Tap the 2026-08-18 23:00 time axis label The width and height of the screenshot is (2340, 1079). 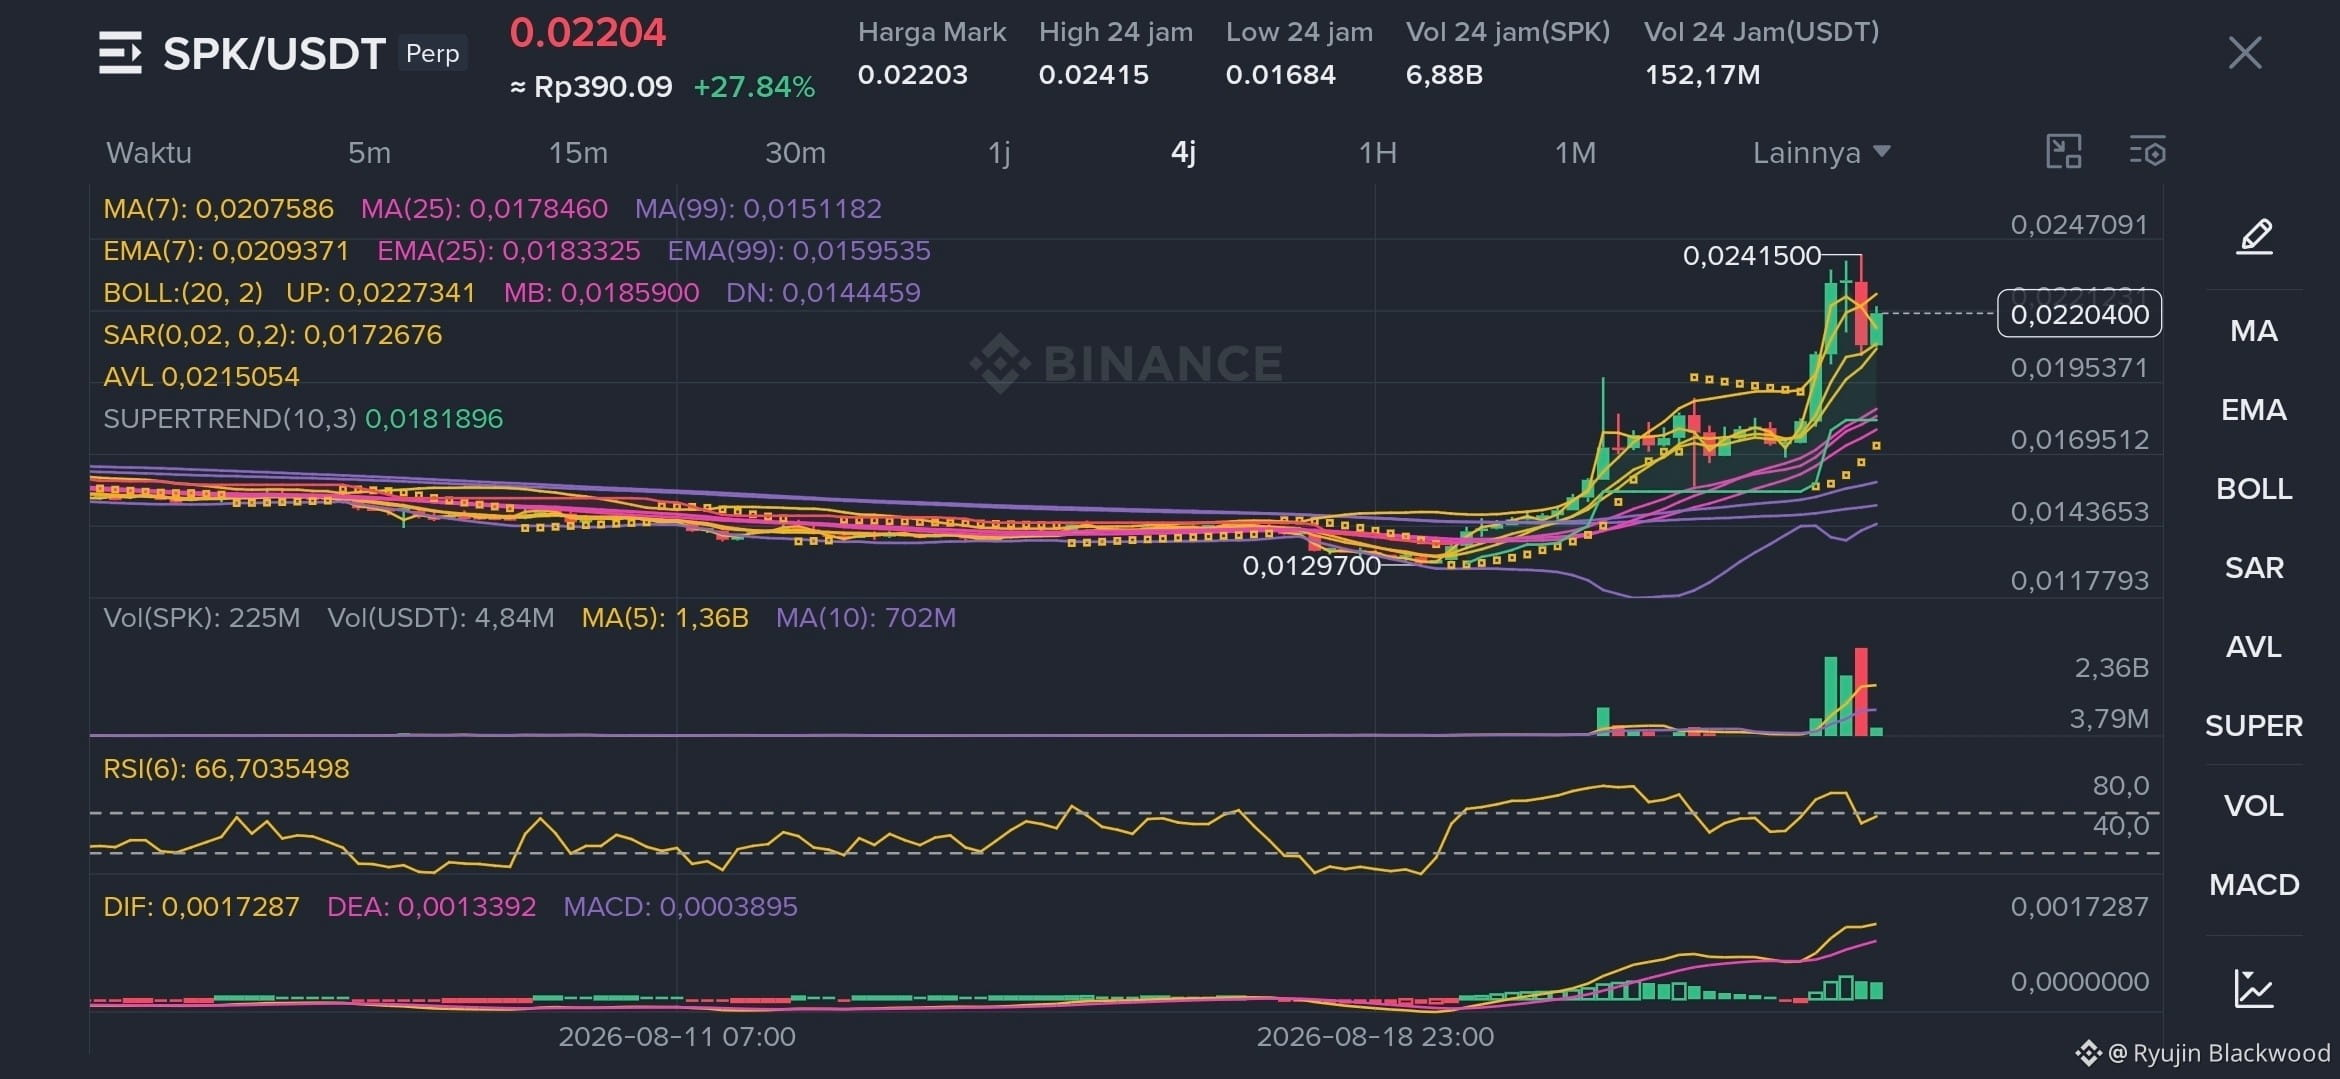(x=1375, y=1037)
